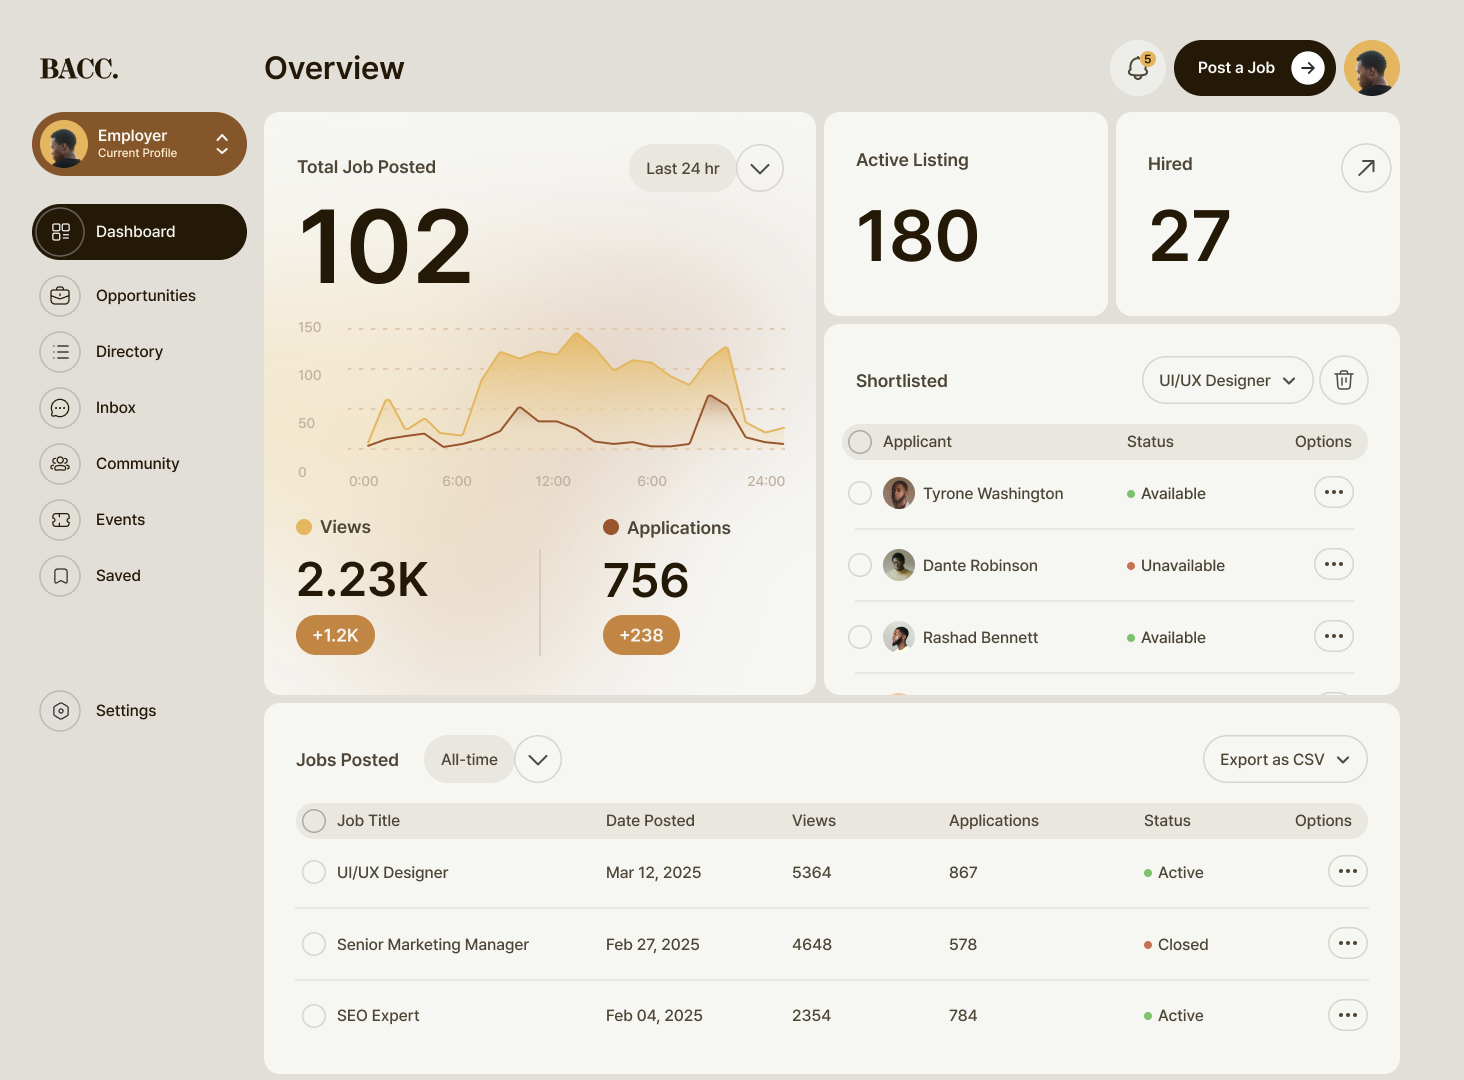Open the Hired card arrow icon
This screenshot has height=1080, width=1464.
(x=1365, y=168)
